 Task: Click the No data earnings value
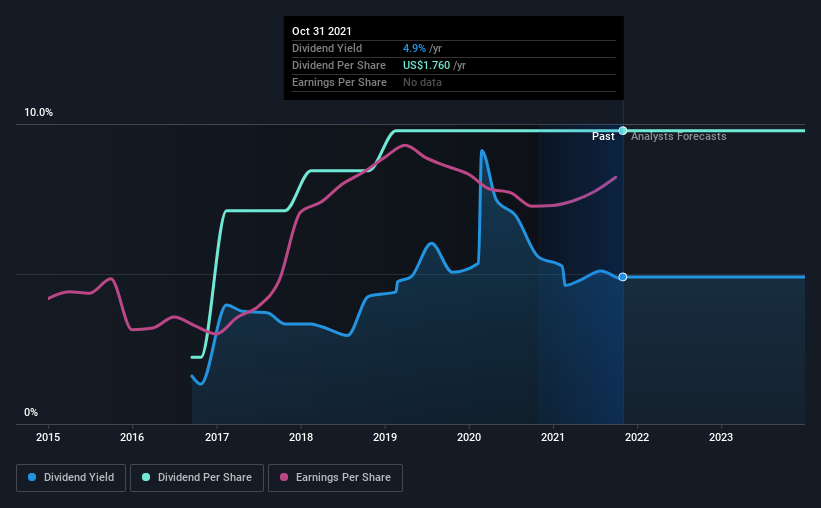coord(422,82)
